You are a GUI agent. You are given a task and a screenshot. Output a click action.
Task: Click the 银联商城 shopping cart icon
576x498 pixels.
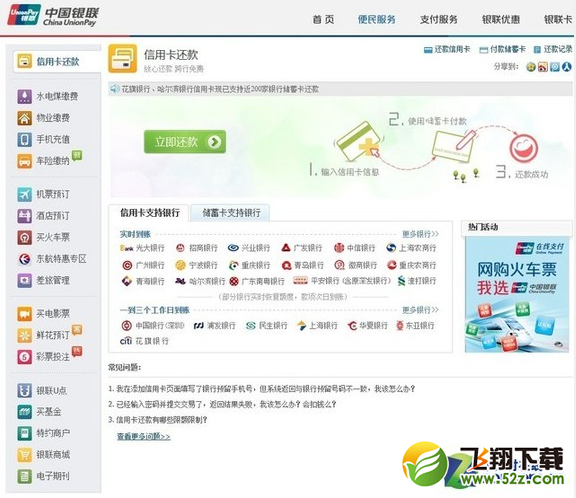coord(25,455)
